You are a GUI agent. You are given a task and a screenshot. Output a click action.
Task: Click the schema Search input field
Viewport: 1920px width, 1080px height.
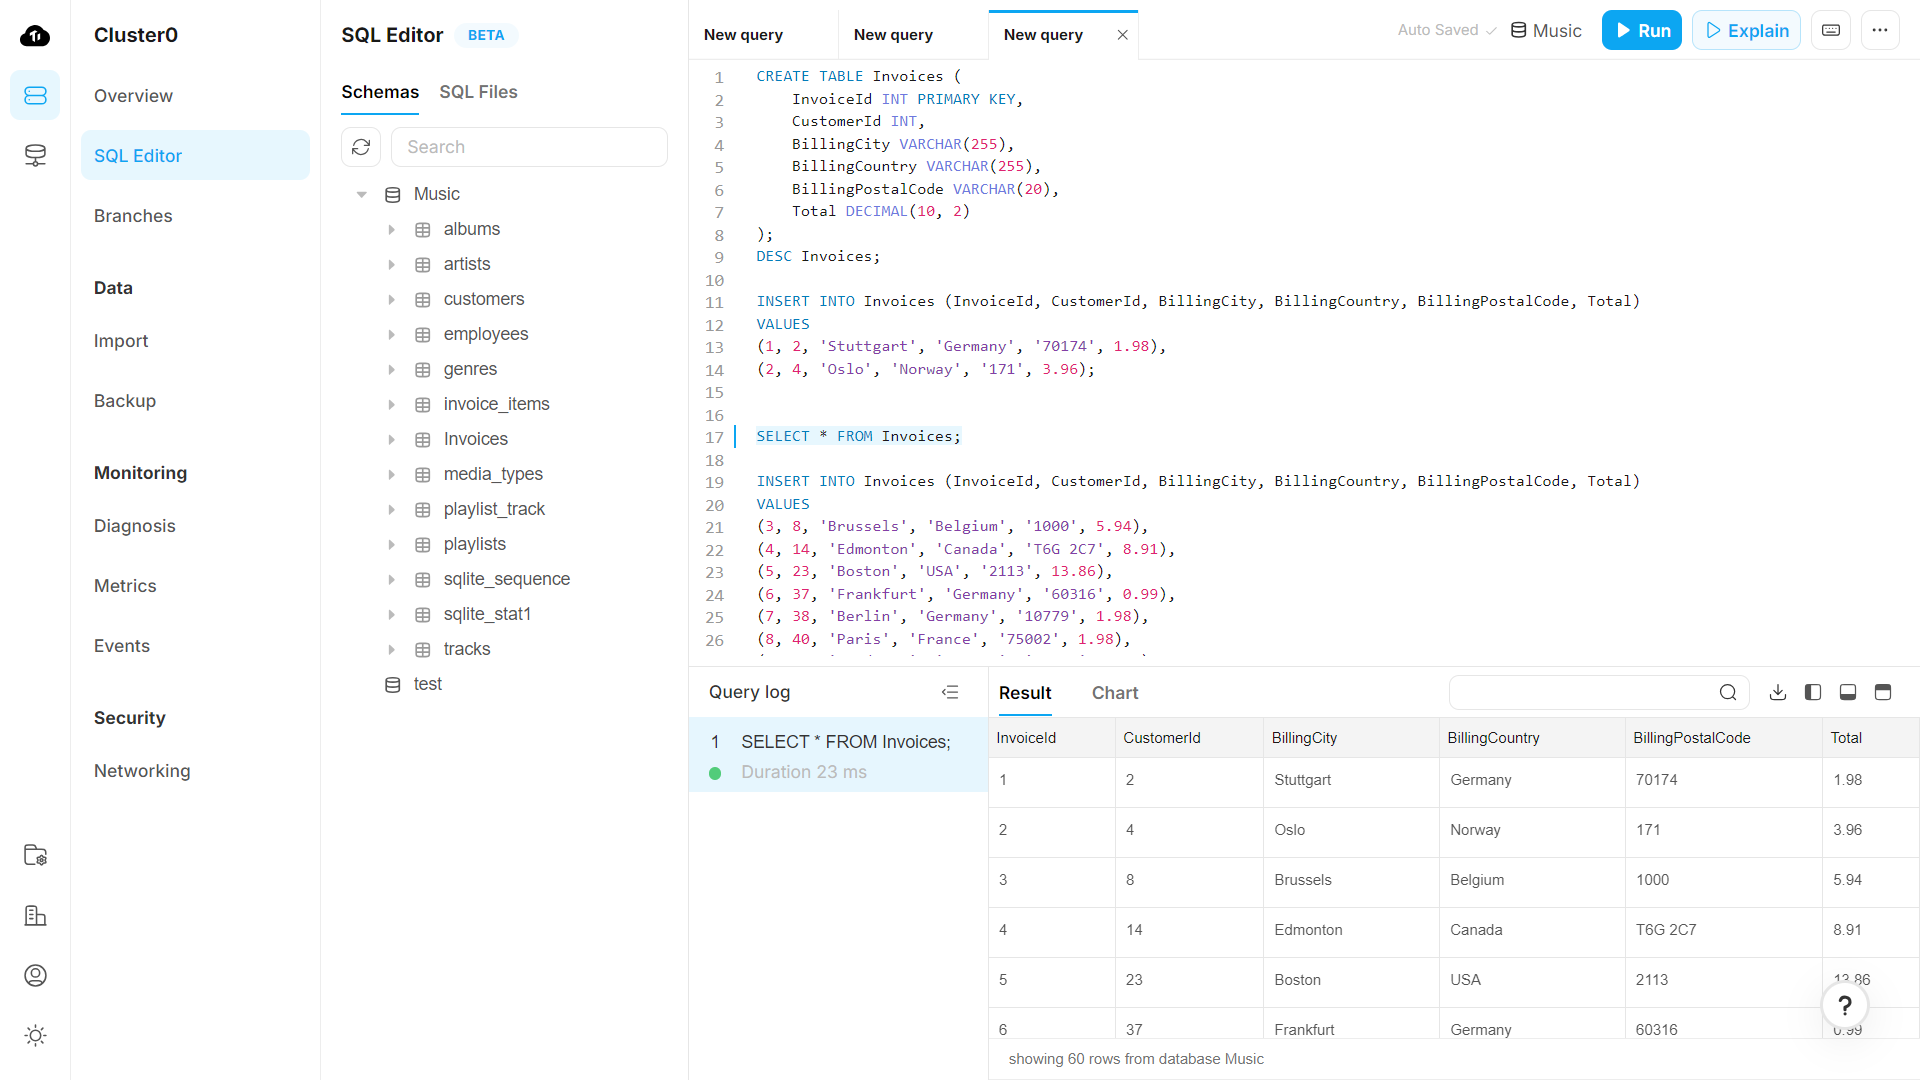(x=529, y=147)
